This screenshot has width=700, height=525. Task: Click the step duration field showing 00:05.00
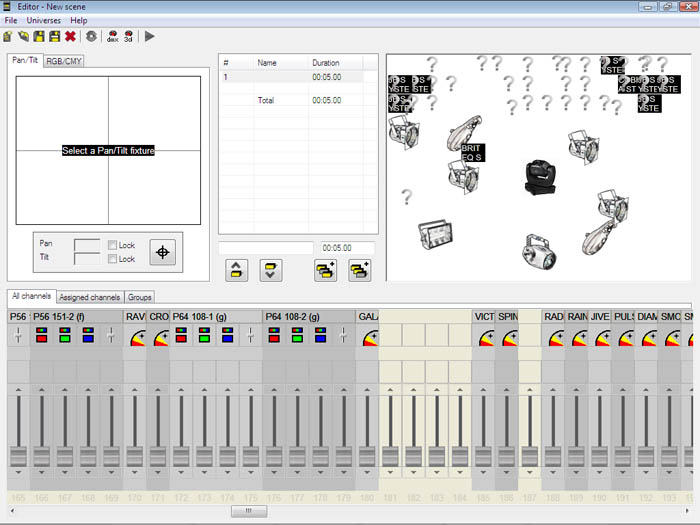[346, 248]
